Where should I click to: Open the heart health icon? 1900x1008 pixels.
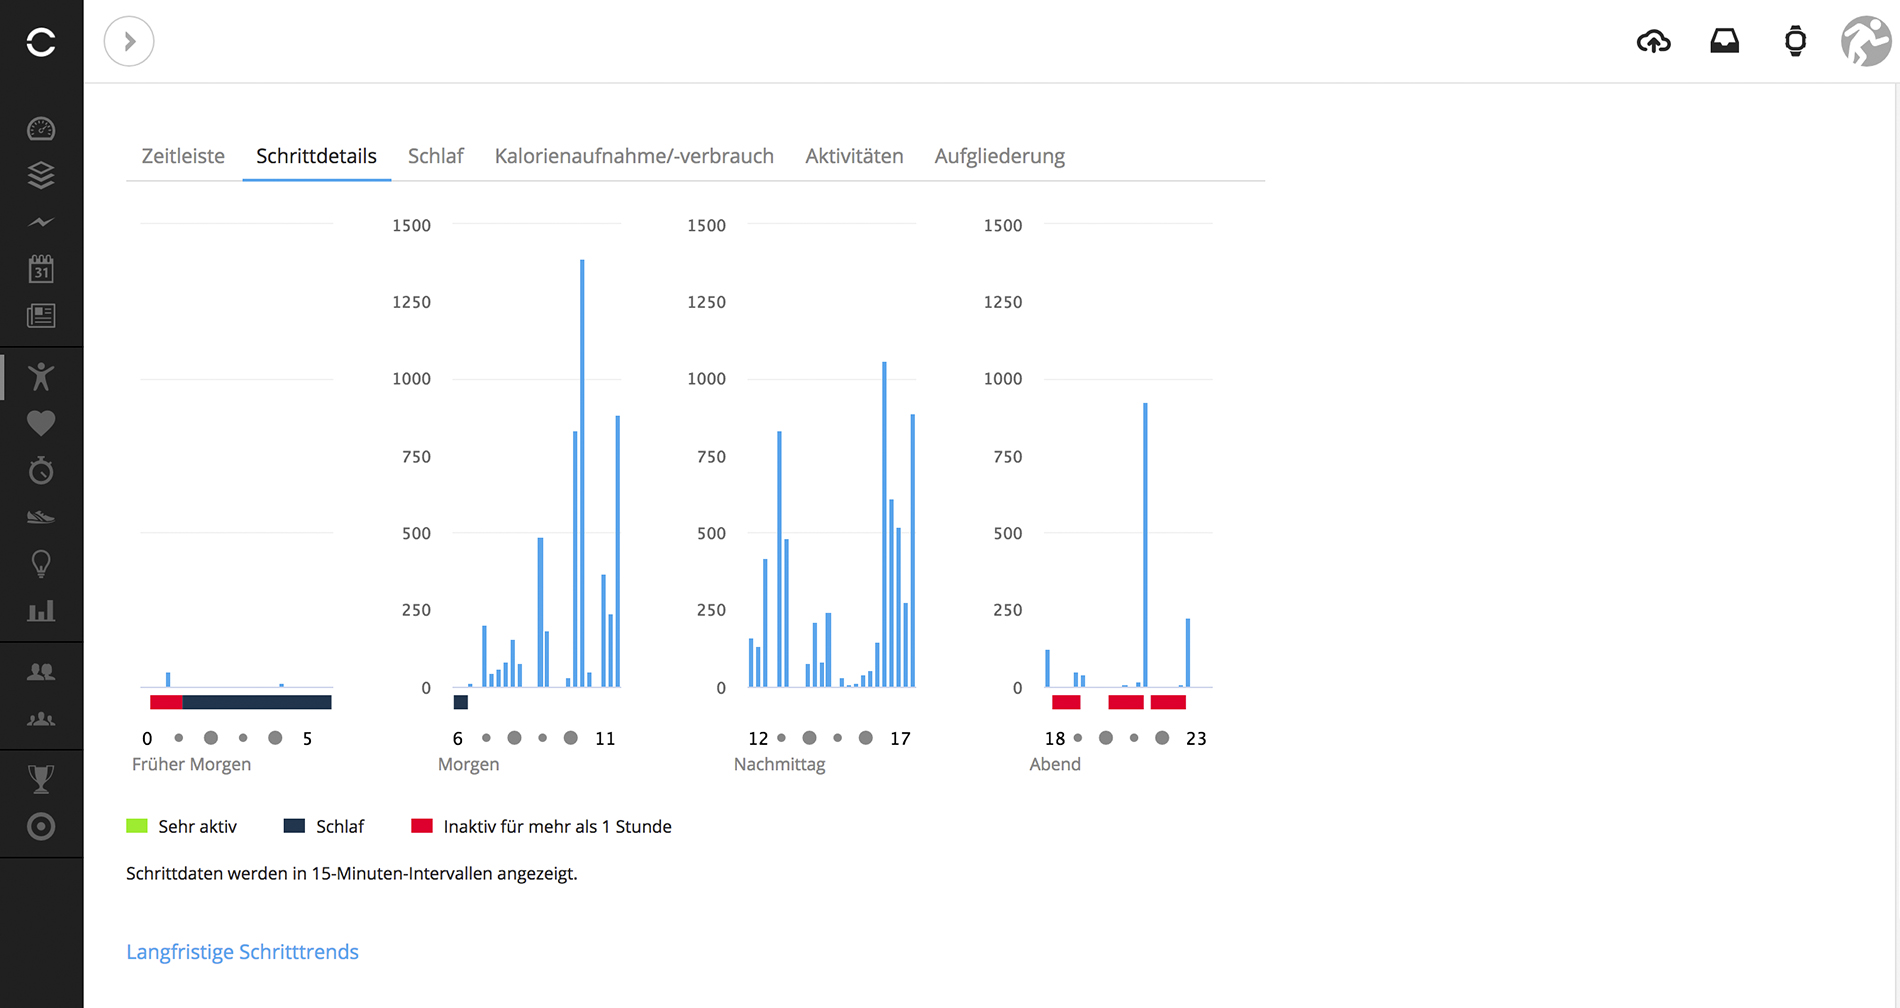41,423
